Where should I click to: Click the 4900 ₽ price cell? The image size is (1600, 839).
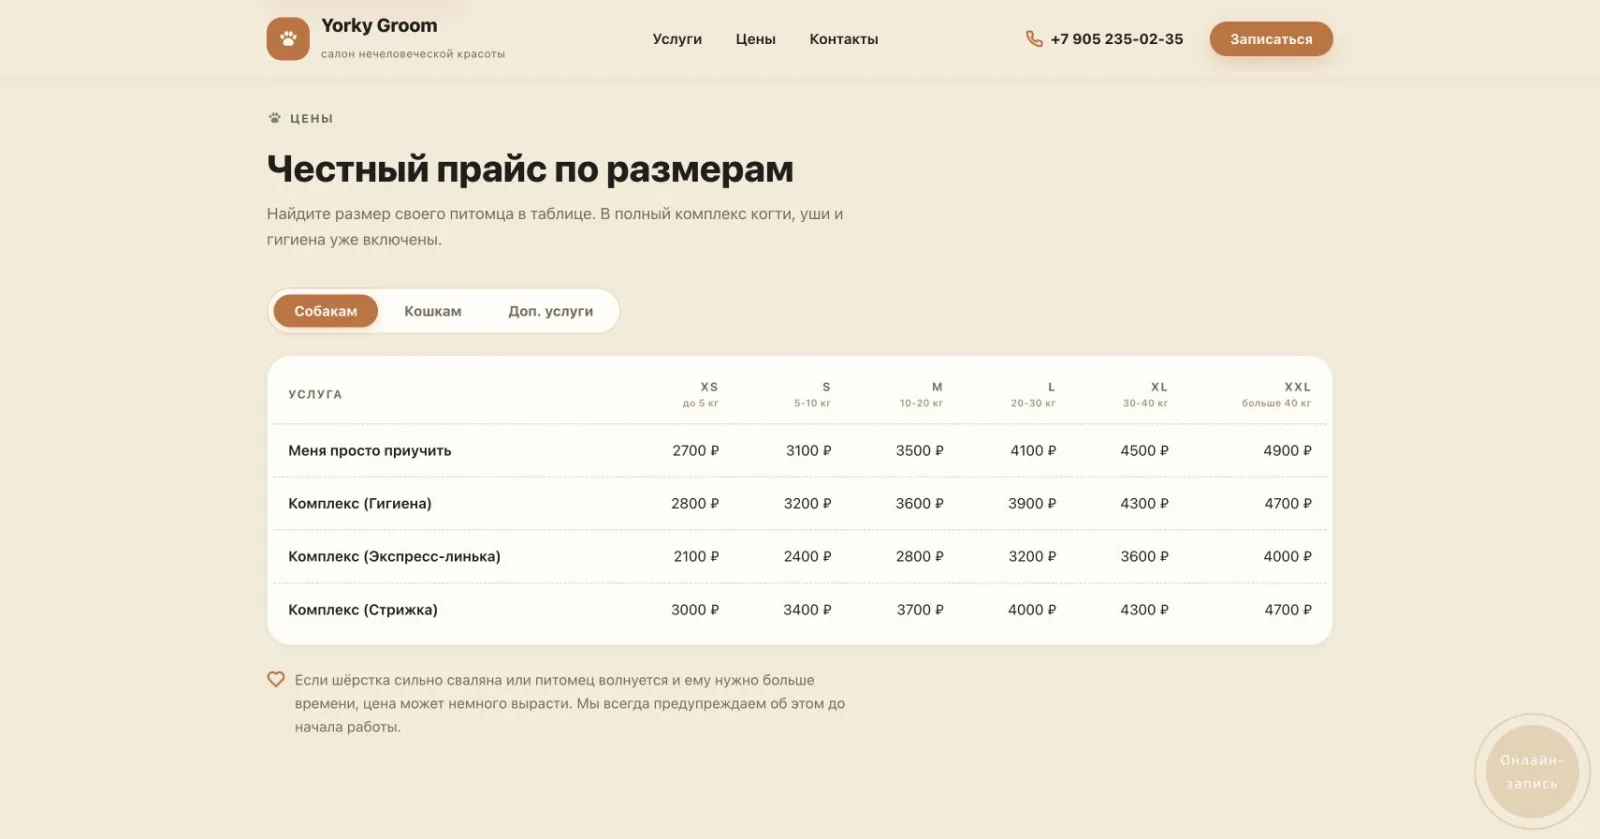click(x=1288, y=451)
